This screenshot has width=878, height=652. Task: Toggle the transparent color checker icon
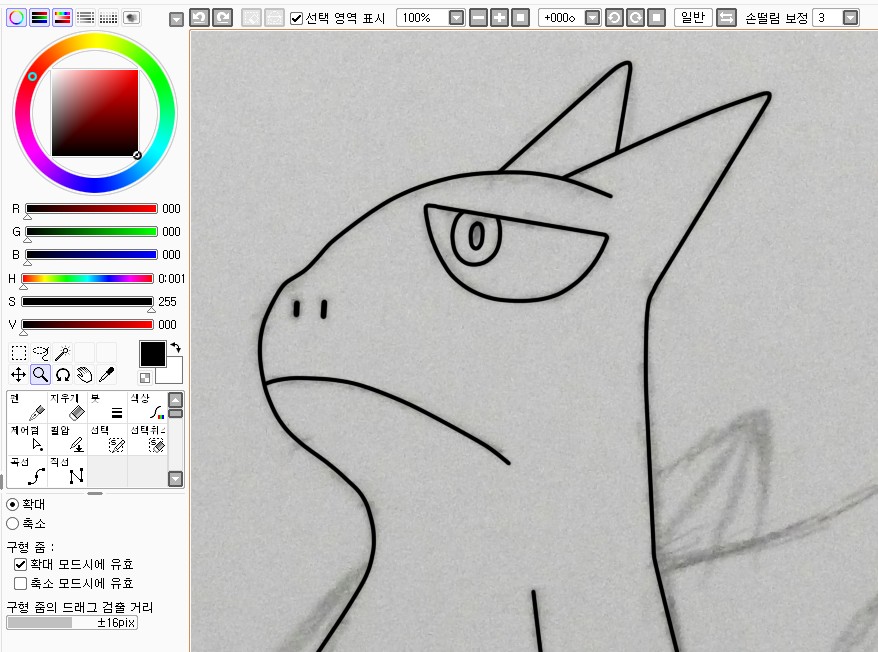(144, 378)
